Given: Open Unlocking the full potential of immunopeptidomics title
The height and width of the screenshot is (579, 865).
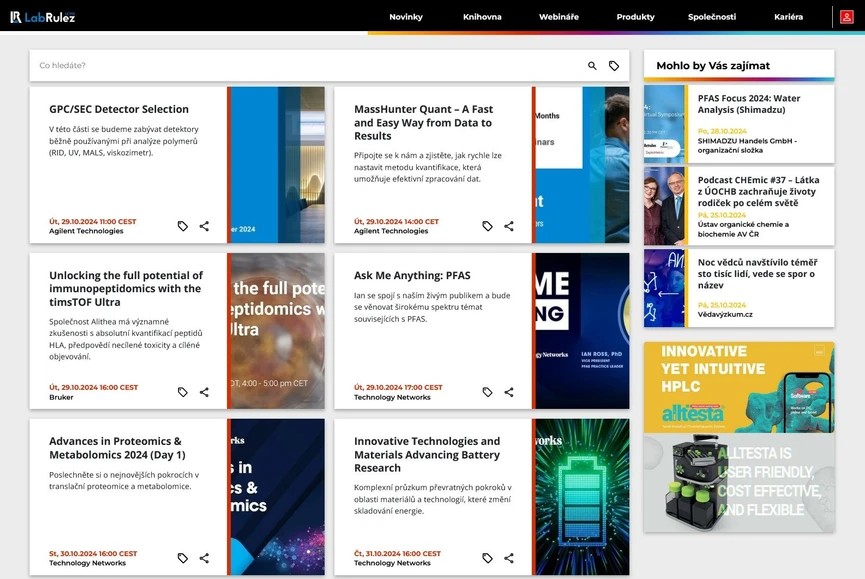Looking at the screenshot, I should pyautogui.click(x=126, y=288).
